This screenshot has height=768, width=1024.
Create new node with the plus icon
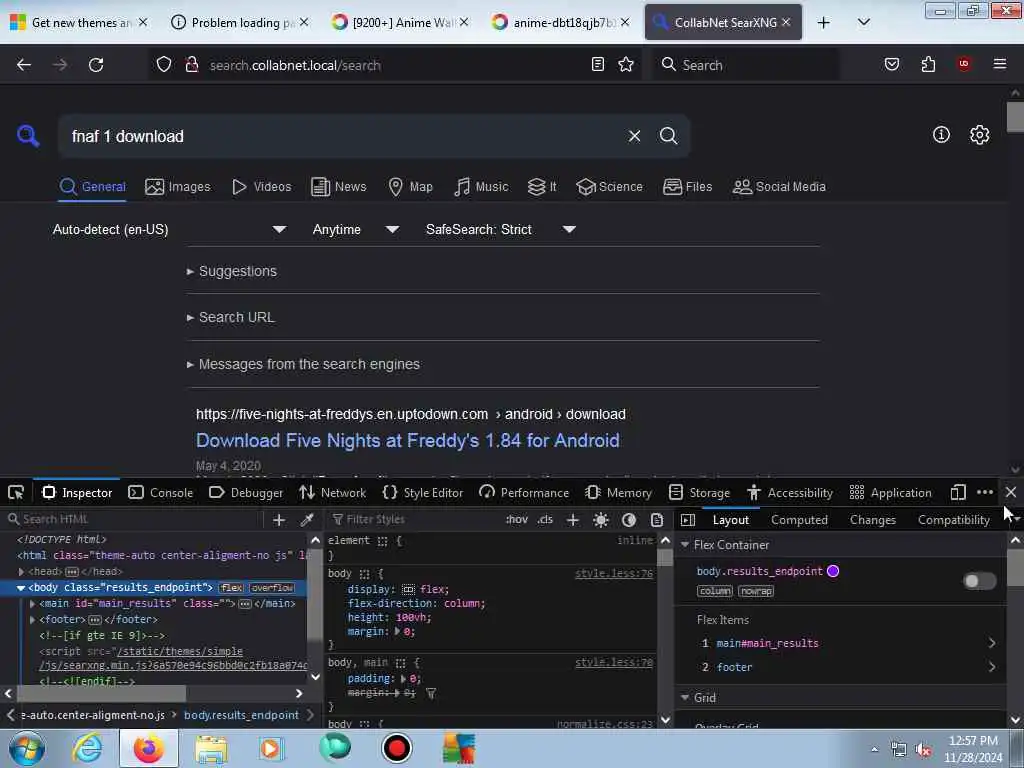[279, 519]
